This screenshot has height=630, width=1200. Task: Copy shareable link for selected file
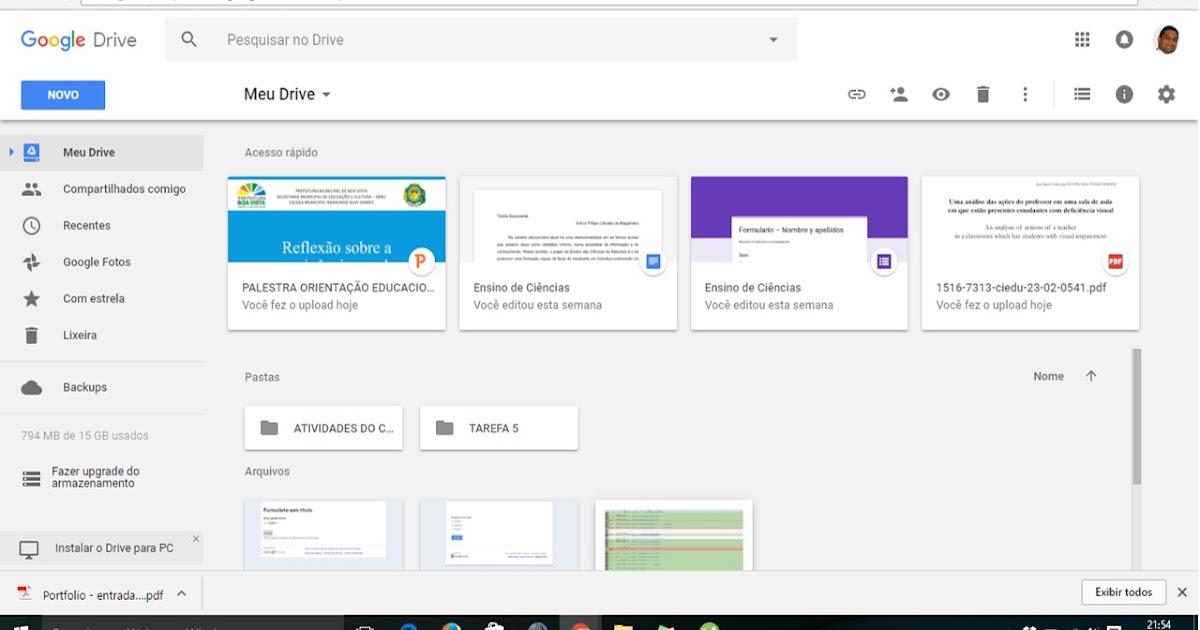click(x=856, y=93)
